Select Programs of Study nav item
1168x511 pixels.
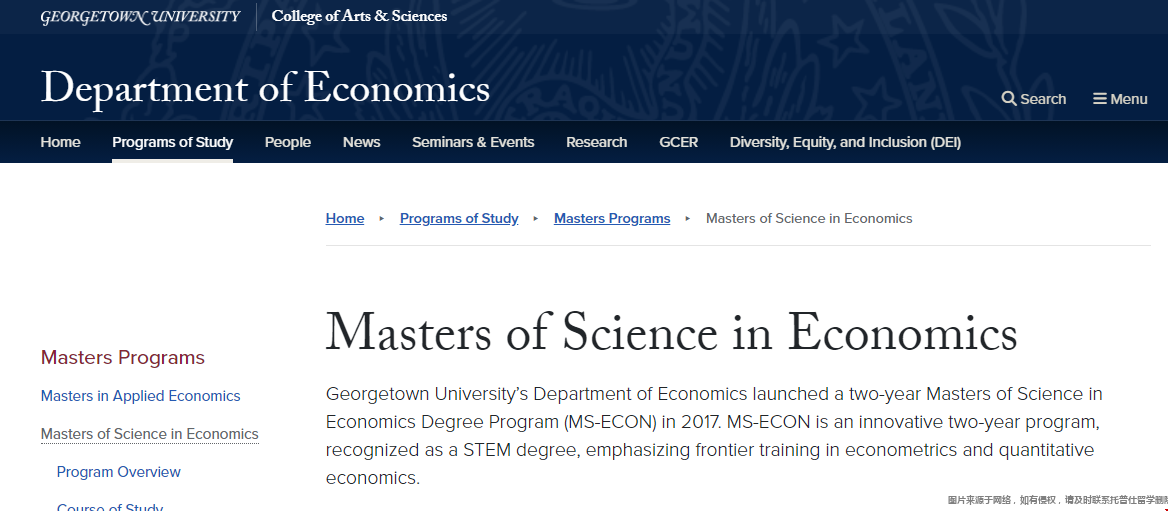(x=173, y=142)
